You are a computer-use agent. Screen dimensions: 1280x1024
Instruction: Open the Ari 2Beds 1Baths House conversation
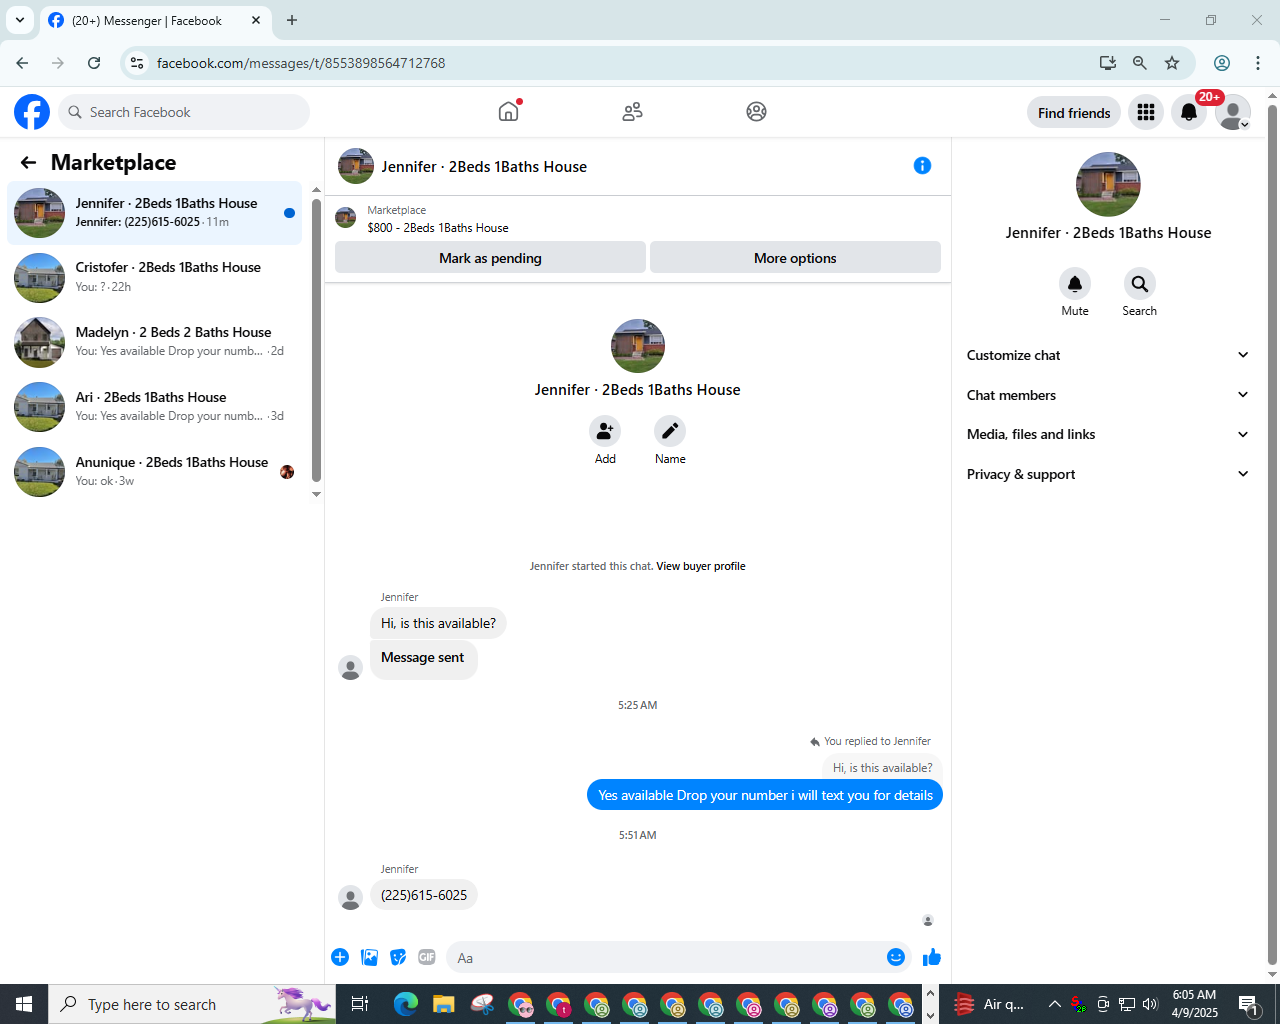155,407
